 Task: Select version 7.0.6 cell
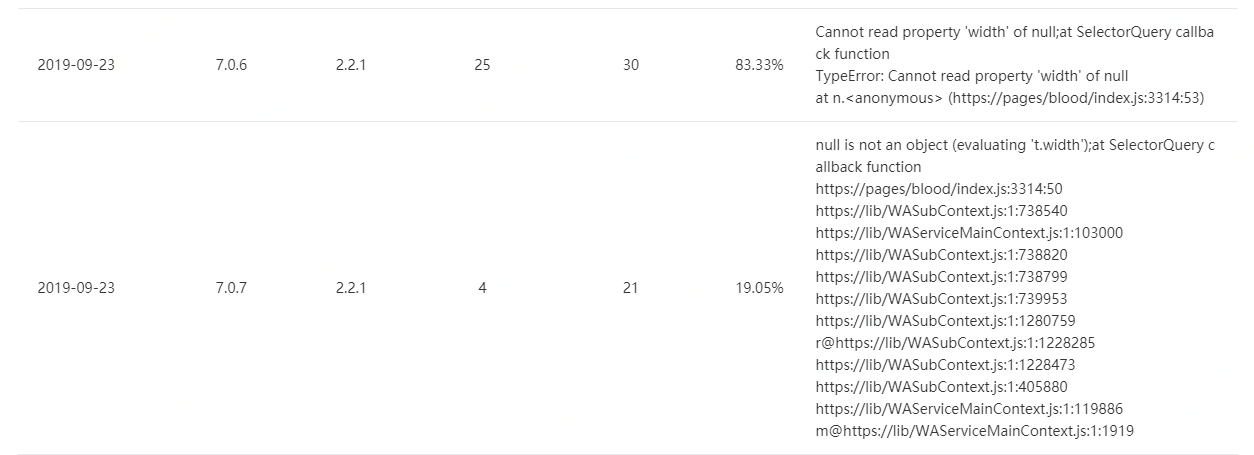point(231,65)
